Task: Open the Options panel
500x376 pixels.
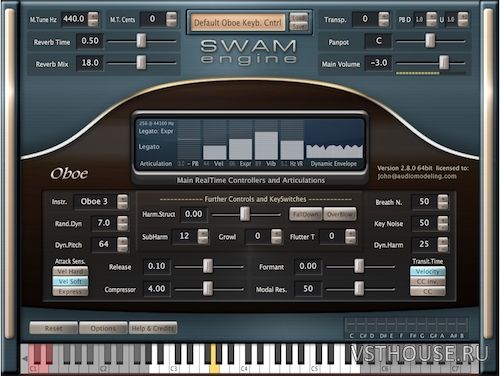Action: tap(103, 328)
